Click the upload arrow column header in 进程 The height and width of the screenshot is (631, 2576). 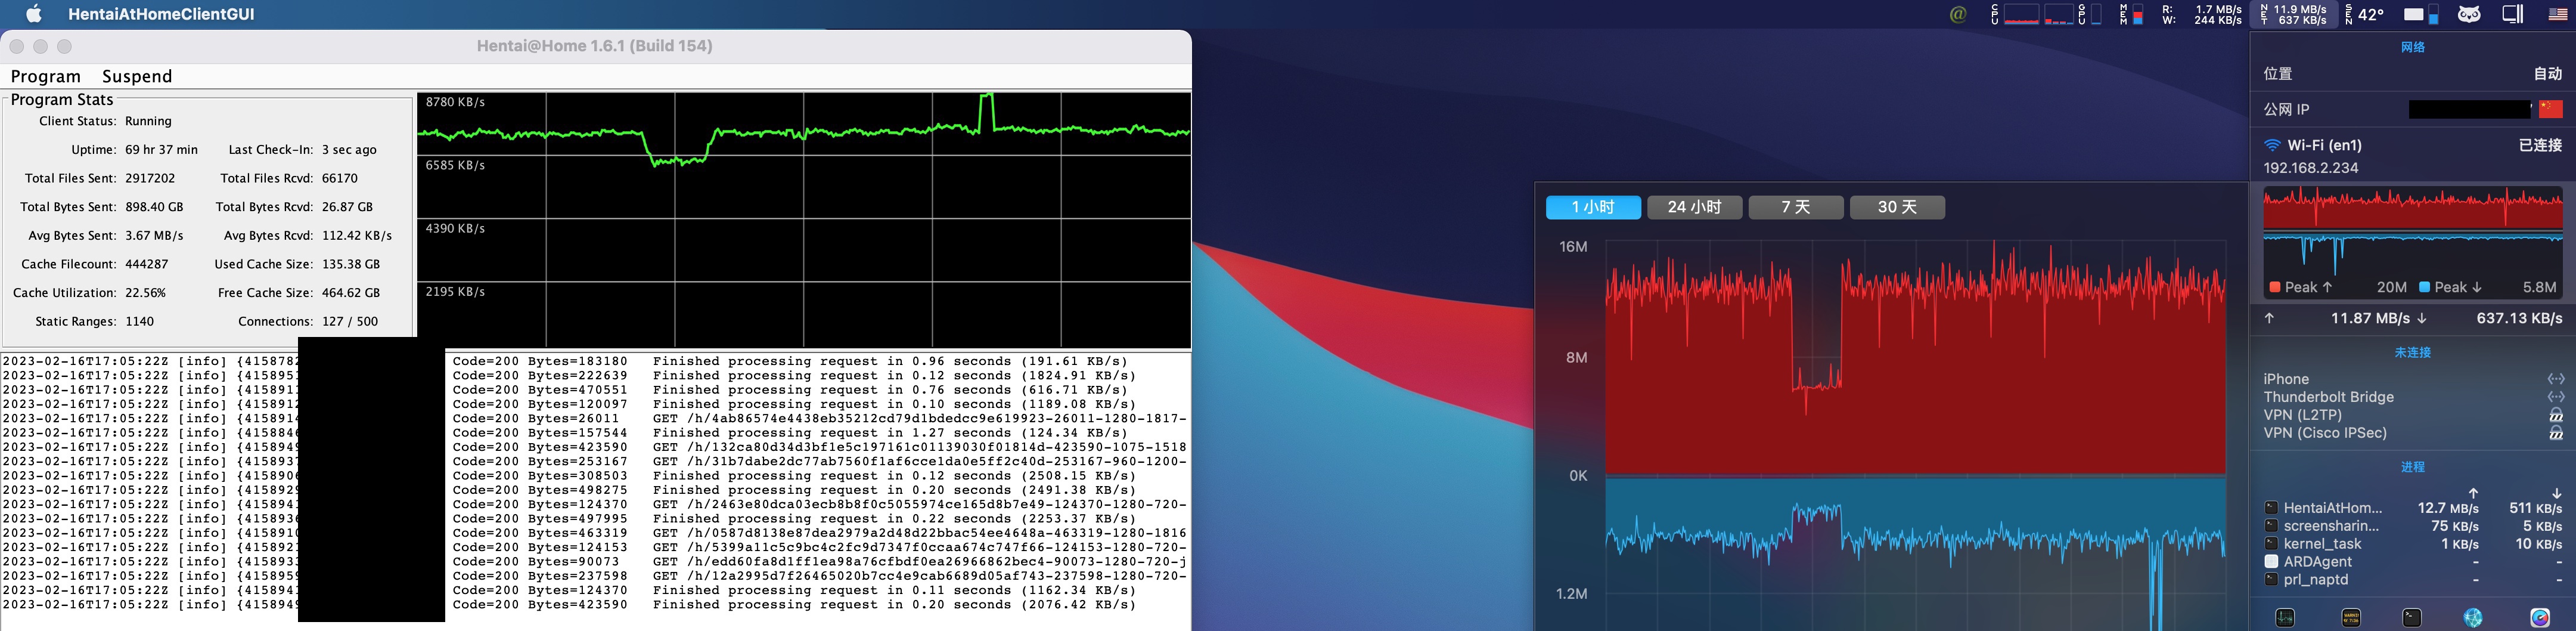point(2473,493)
